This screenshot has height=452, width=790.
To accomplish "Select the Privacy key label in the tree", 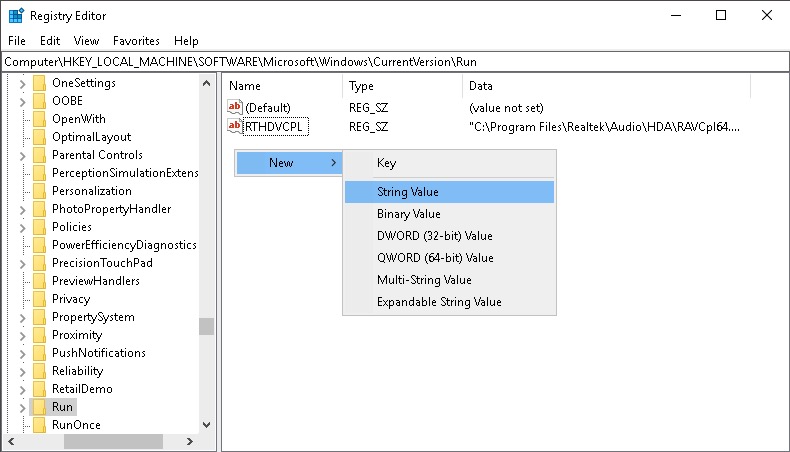I will (x=71, y=299).
